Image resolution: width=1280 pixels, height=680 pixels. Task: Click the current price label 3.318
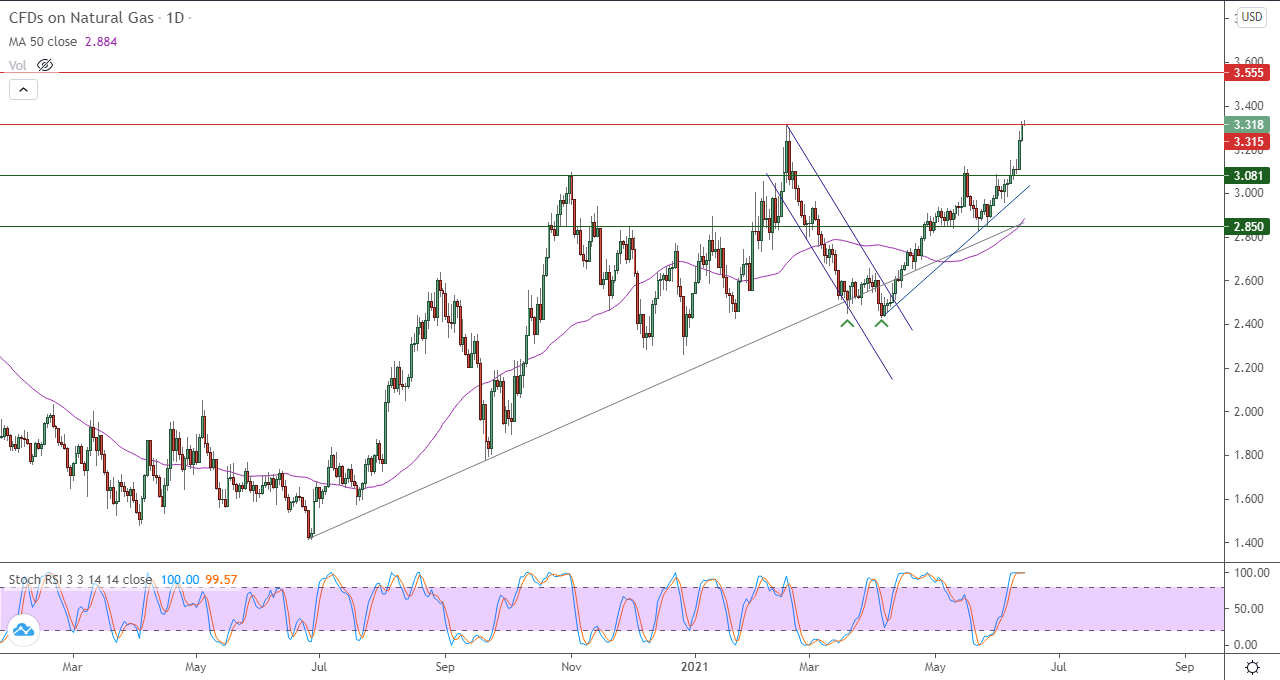click(x=1247, y=125)
